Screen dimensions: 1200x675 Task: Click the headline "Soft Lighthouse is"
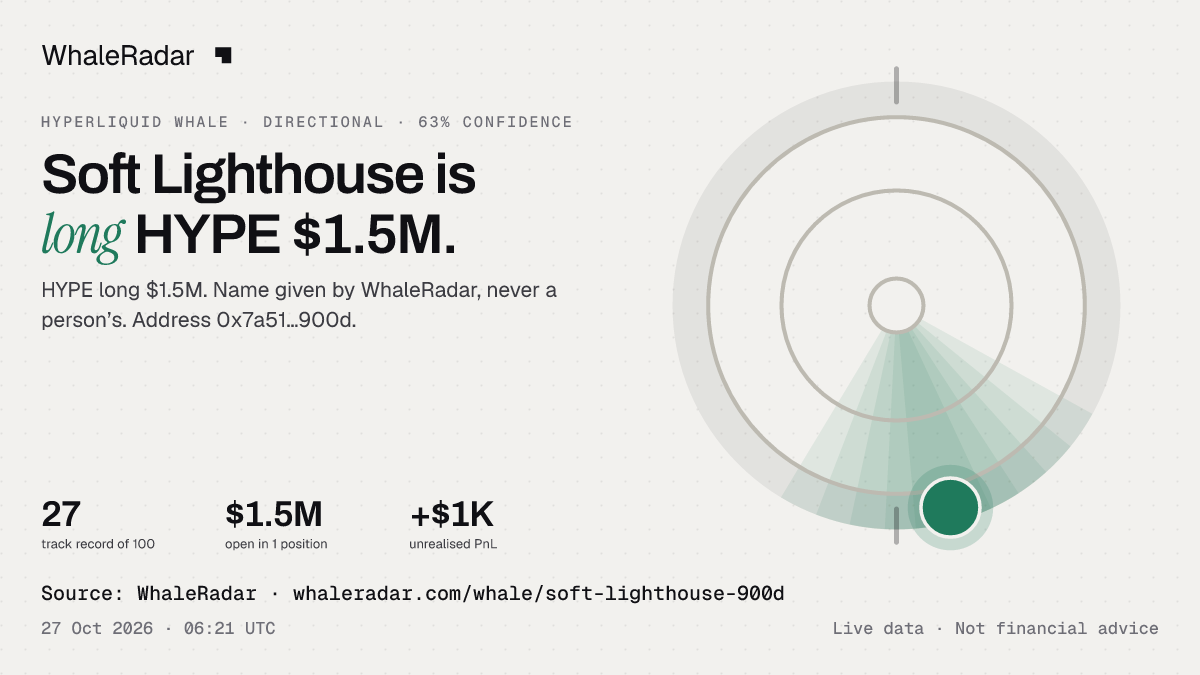tap(258, 175)
